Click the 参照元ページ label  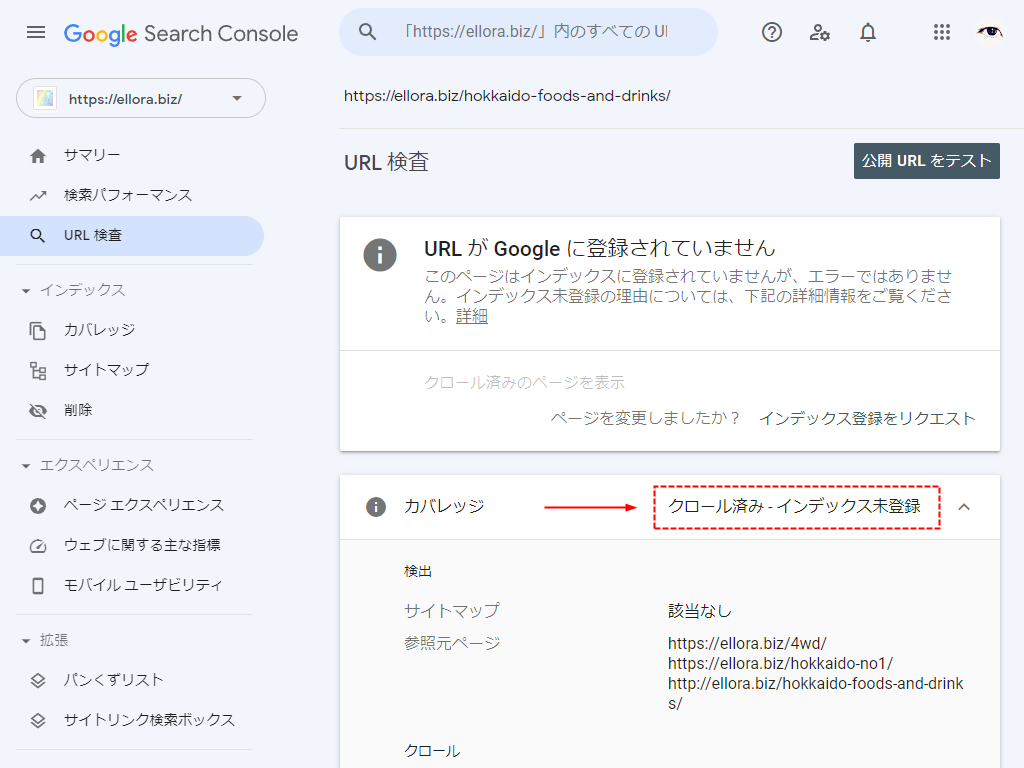click(452, 643)
